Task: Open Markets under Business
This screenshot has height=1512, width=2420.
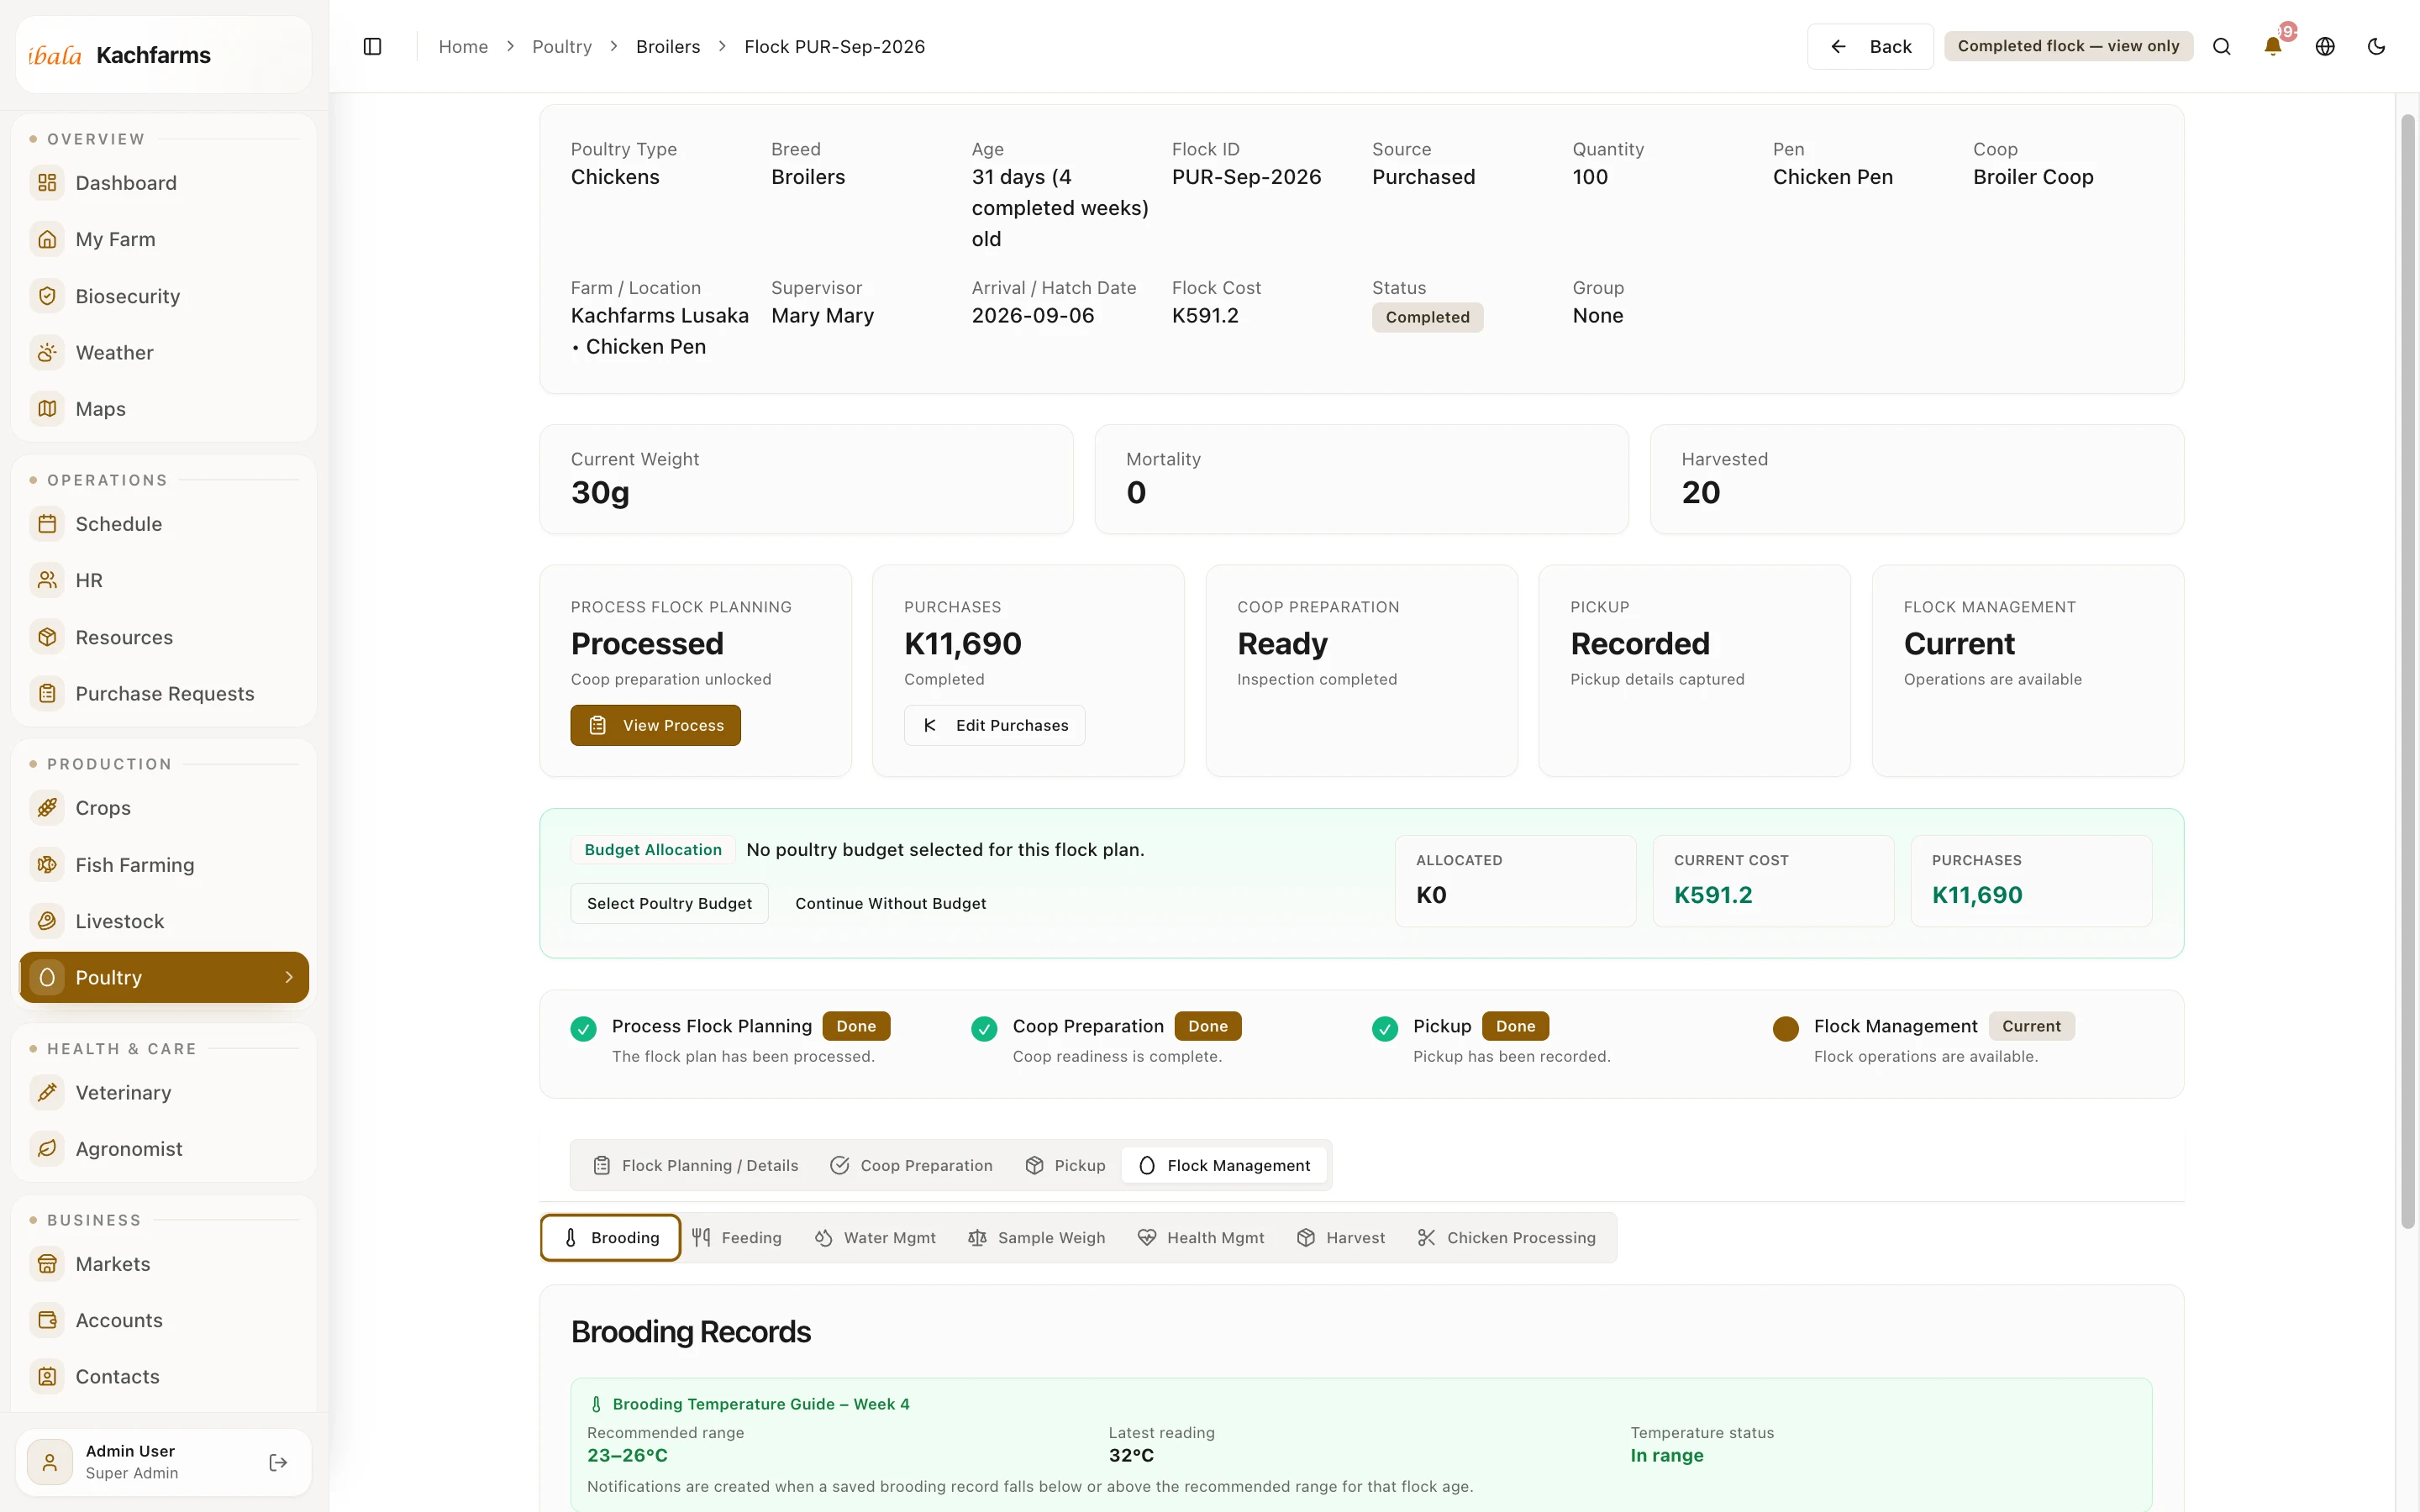Action: coord(164,1264)
